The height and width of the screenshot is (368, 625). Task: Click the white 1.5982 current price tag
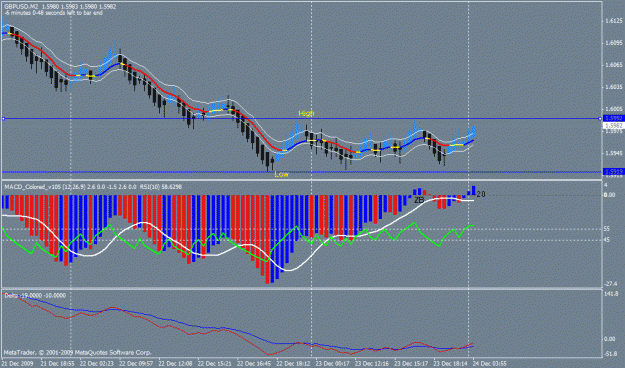coord(614,126)
